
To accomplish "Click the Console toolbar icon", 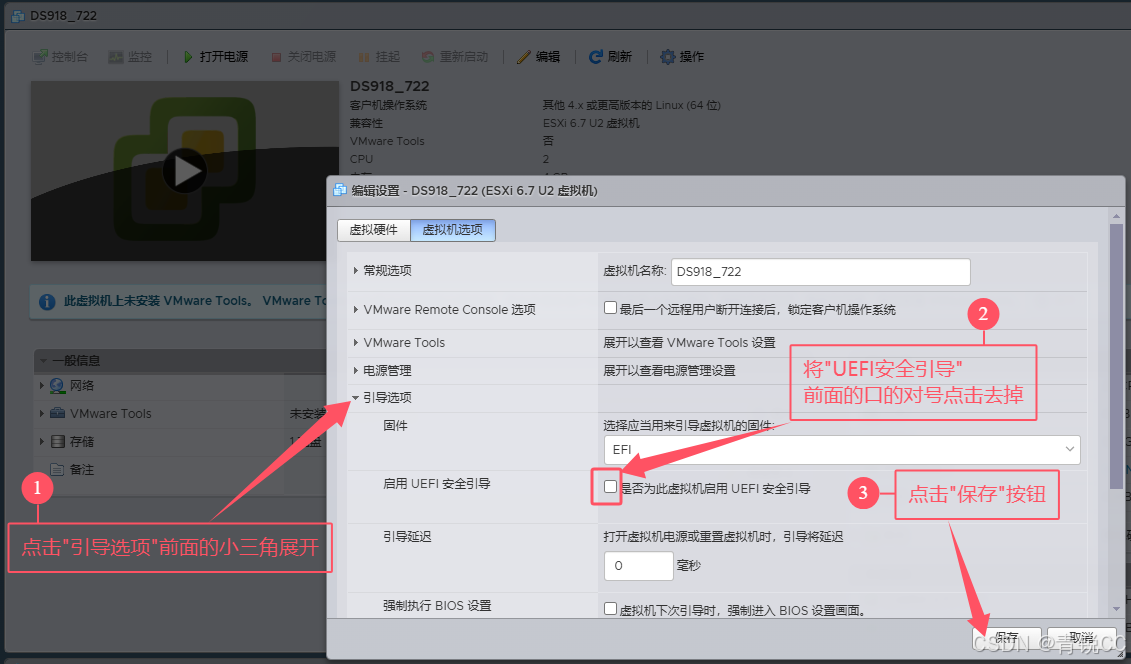I will pyautogui.click(x=40, y=57).
